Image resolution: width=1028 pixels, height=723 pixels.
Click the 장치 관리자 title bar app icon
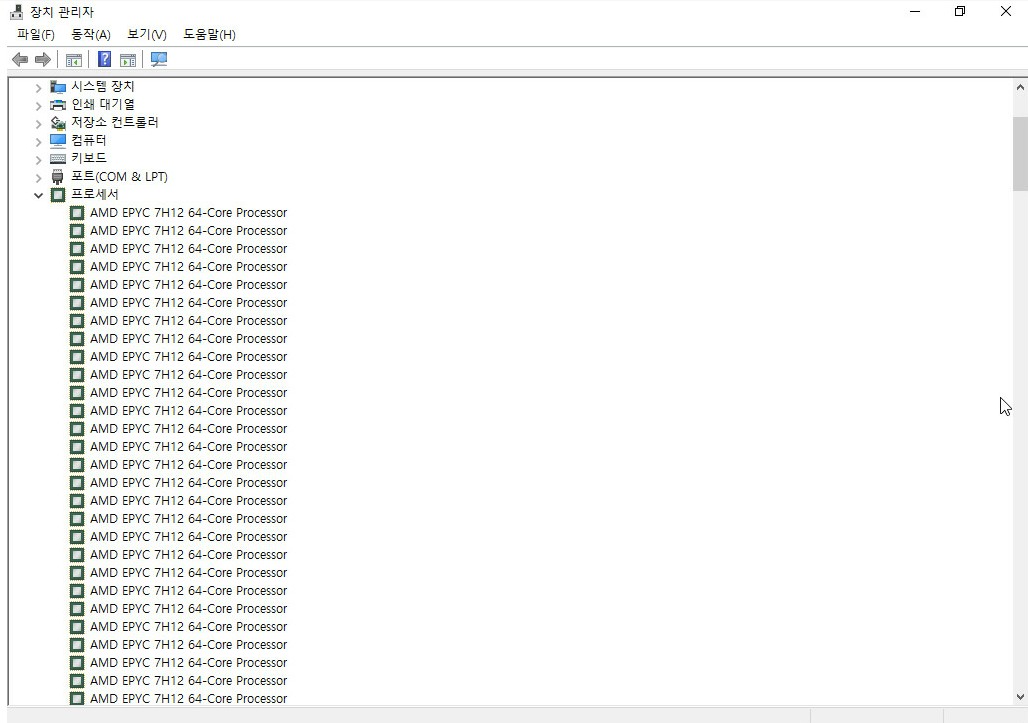(16, 12)
